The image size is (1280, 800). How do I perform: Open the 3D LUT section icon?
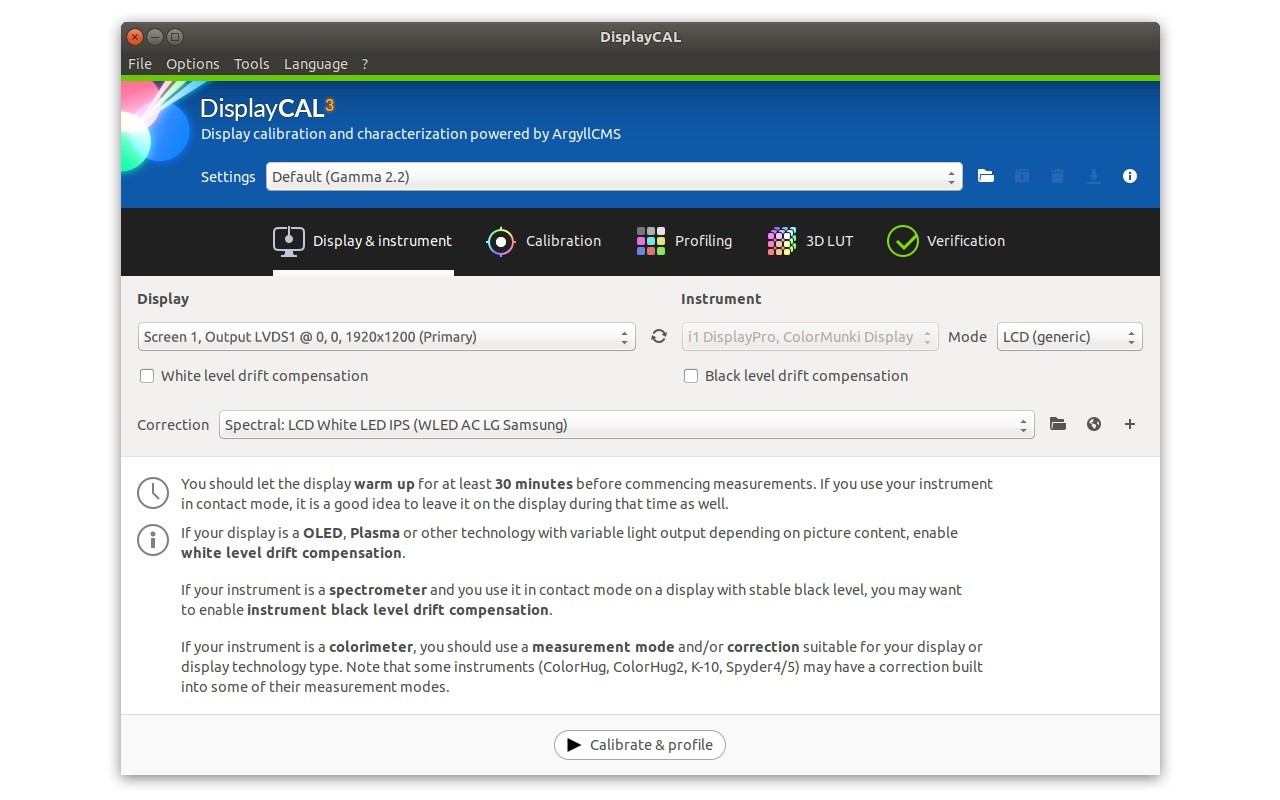pos(781,240)
